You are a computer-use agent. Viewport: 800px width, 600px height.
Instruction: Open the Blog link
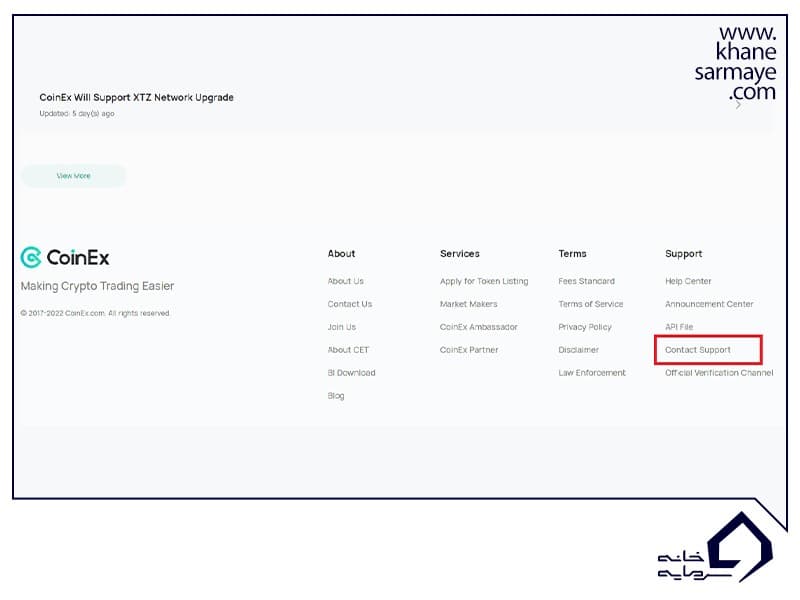(x=336, y=396)
